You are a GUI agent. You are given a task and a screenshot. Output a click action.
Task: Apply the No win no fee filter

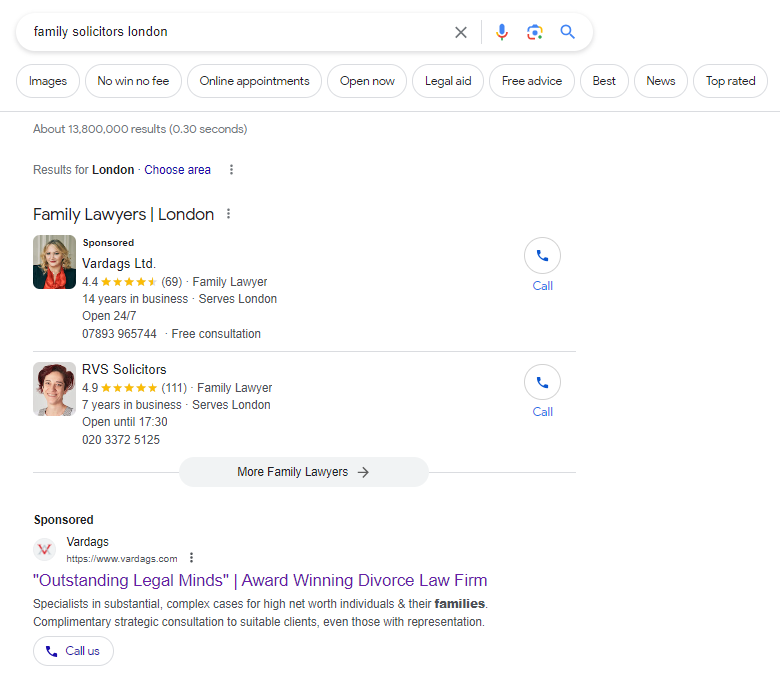[133, 81]
